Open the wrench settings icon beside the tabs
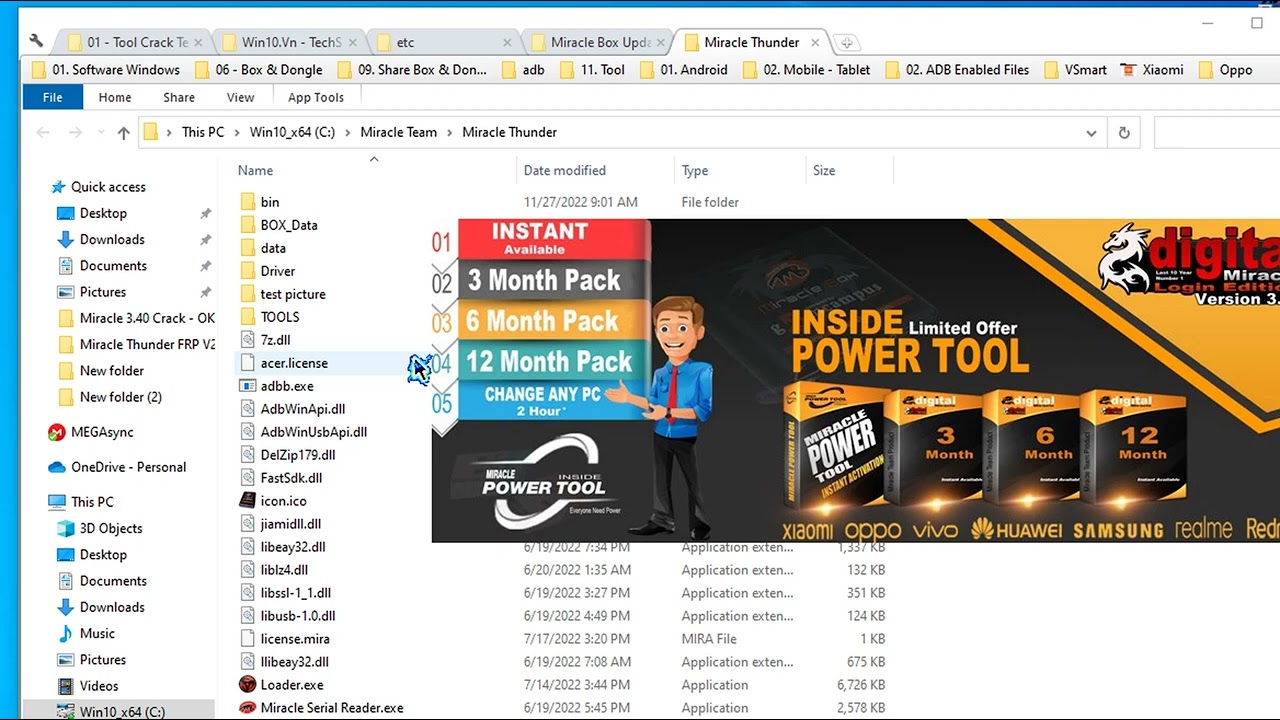The width and height of the screenshot is (1280, 720). coord(36,42)
